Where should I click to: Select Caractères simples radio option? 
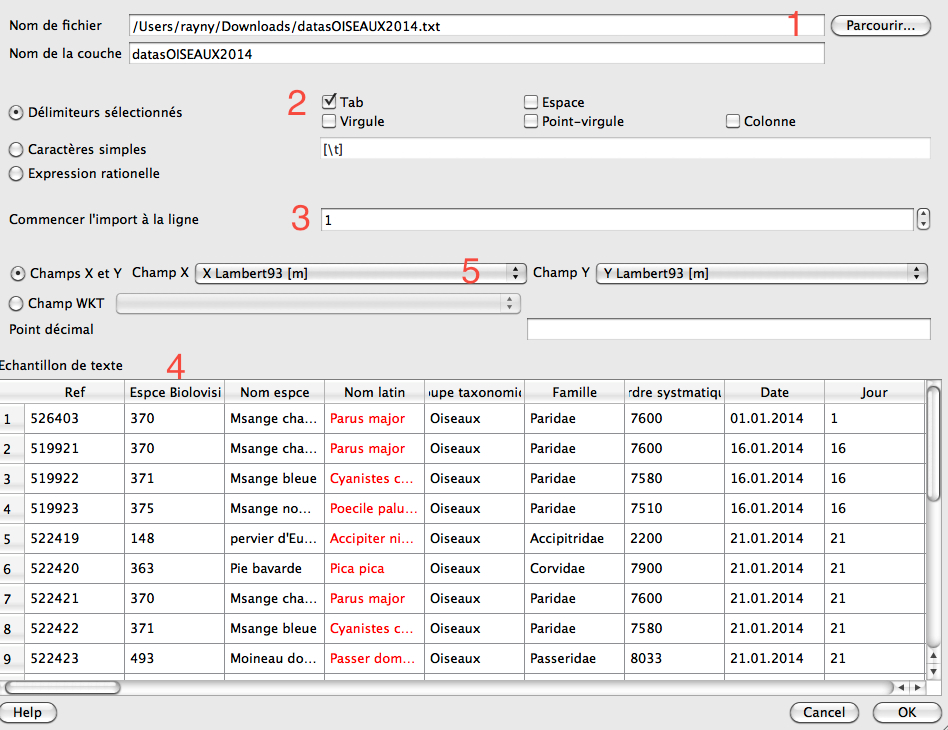coord(16,149)
